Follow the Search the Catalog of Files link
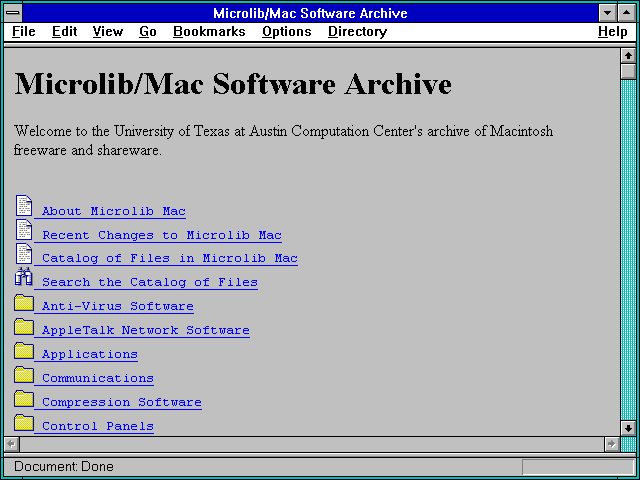 pos(150,282)
